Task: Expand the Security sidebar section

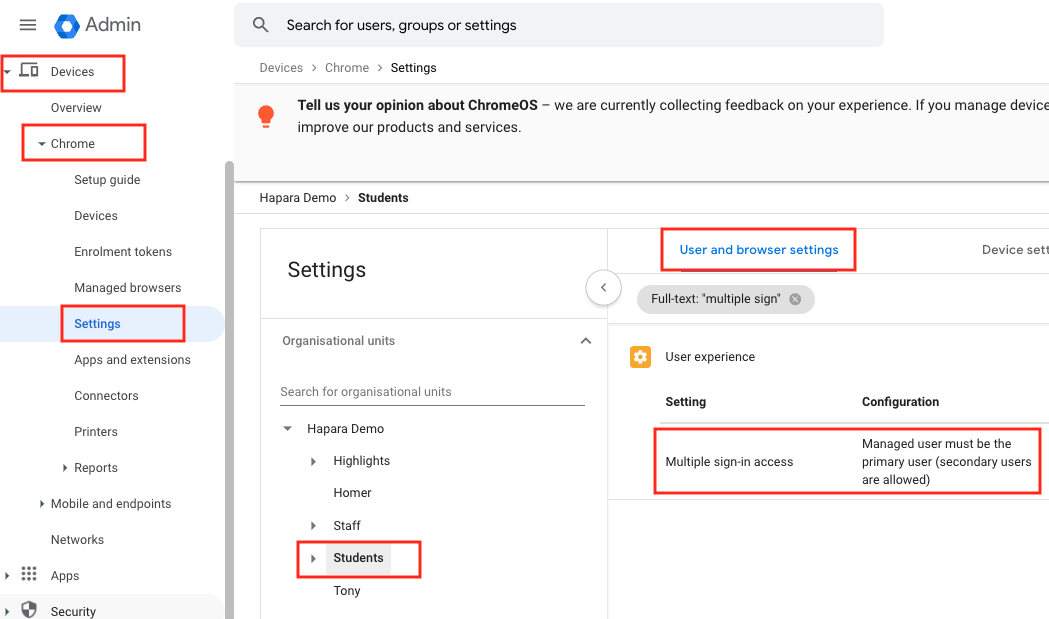Action: coord(7,612)
